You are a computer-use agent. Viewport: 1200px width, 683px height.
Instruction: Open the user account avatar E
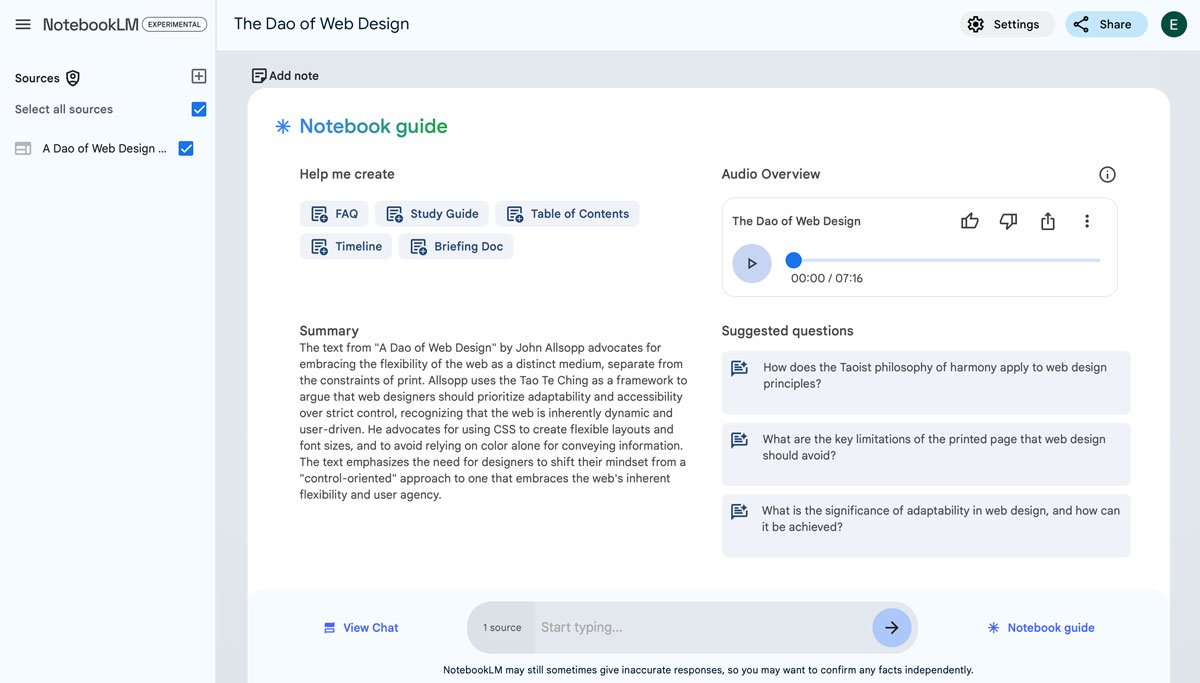(1173, 24)
